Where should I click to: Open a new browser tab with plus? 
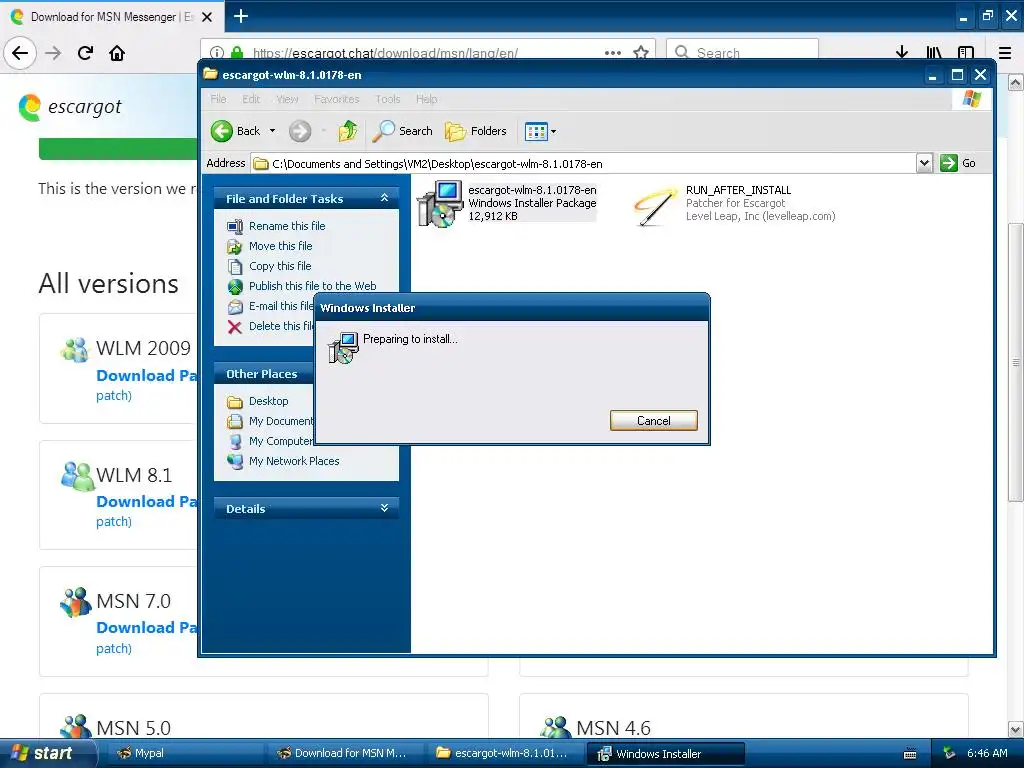coord(241,16)
